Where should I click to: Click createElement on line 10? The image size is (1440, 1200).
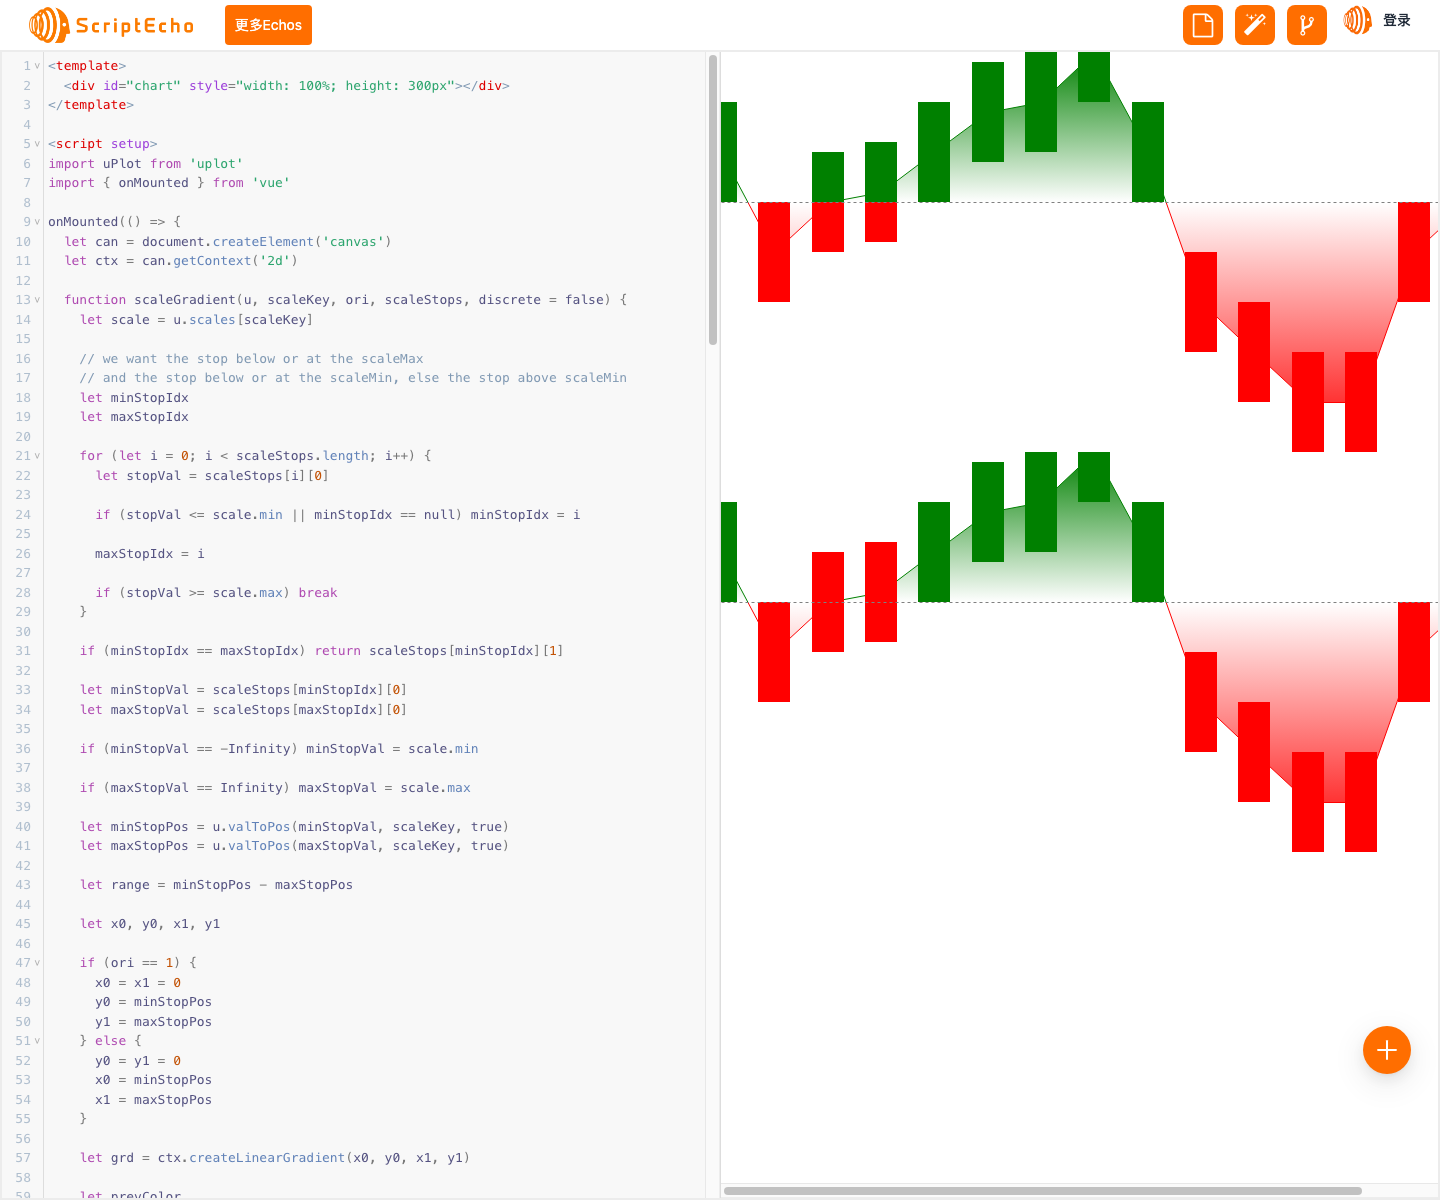[x=263, y=242]
